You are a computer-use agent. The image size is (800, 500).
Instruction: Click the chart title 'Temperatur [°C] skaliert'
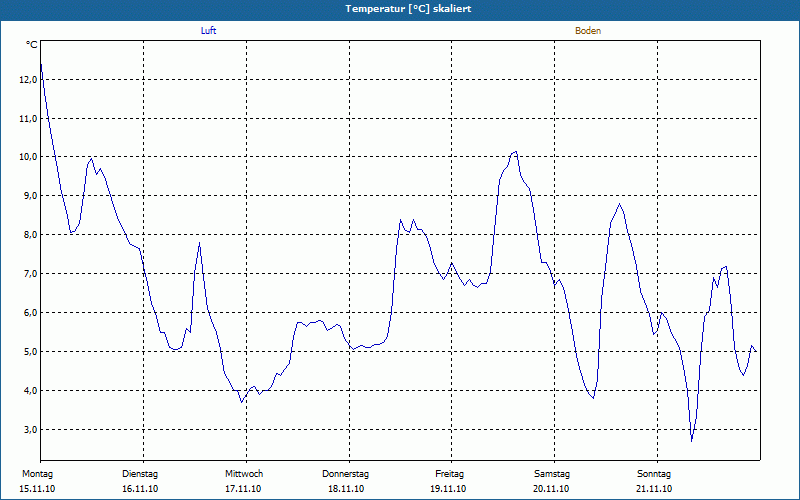(408, 9)
